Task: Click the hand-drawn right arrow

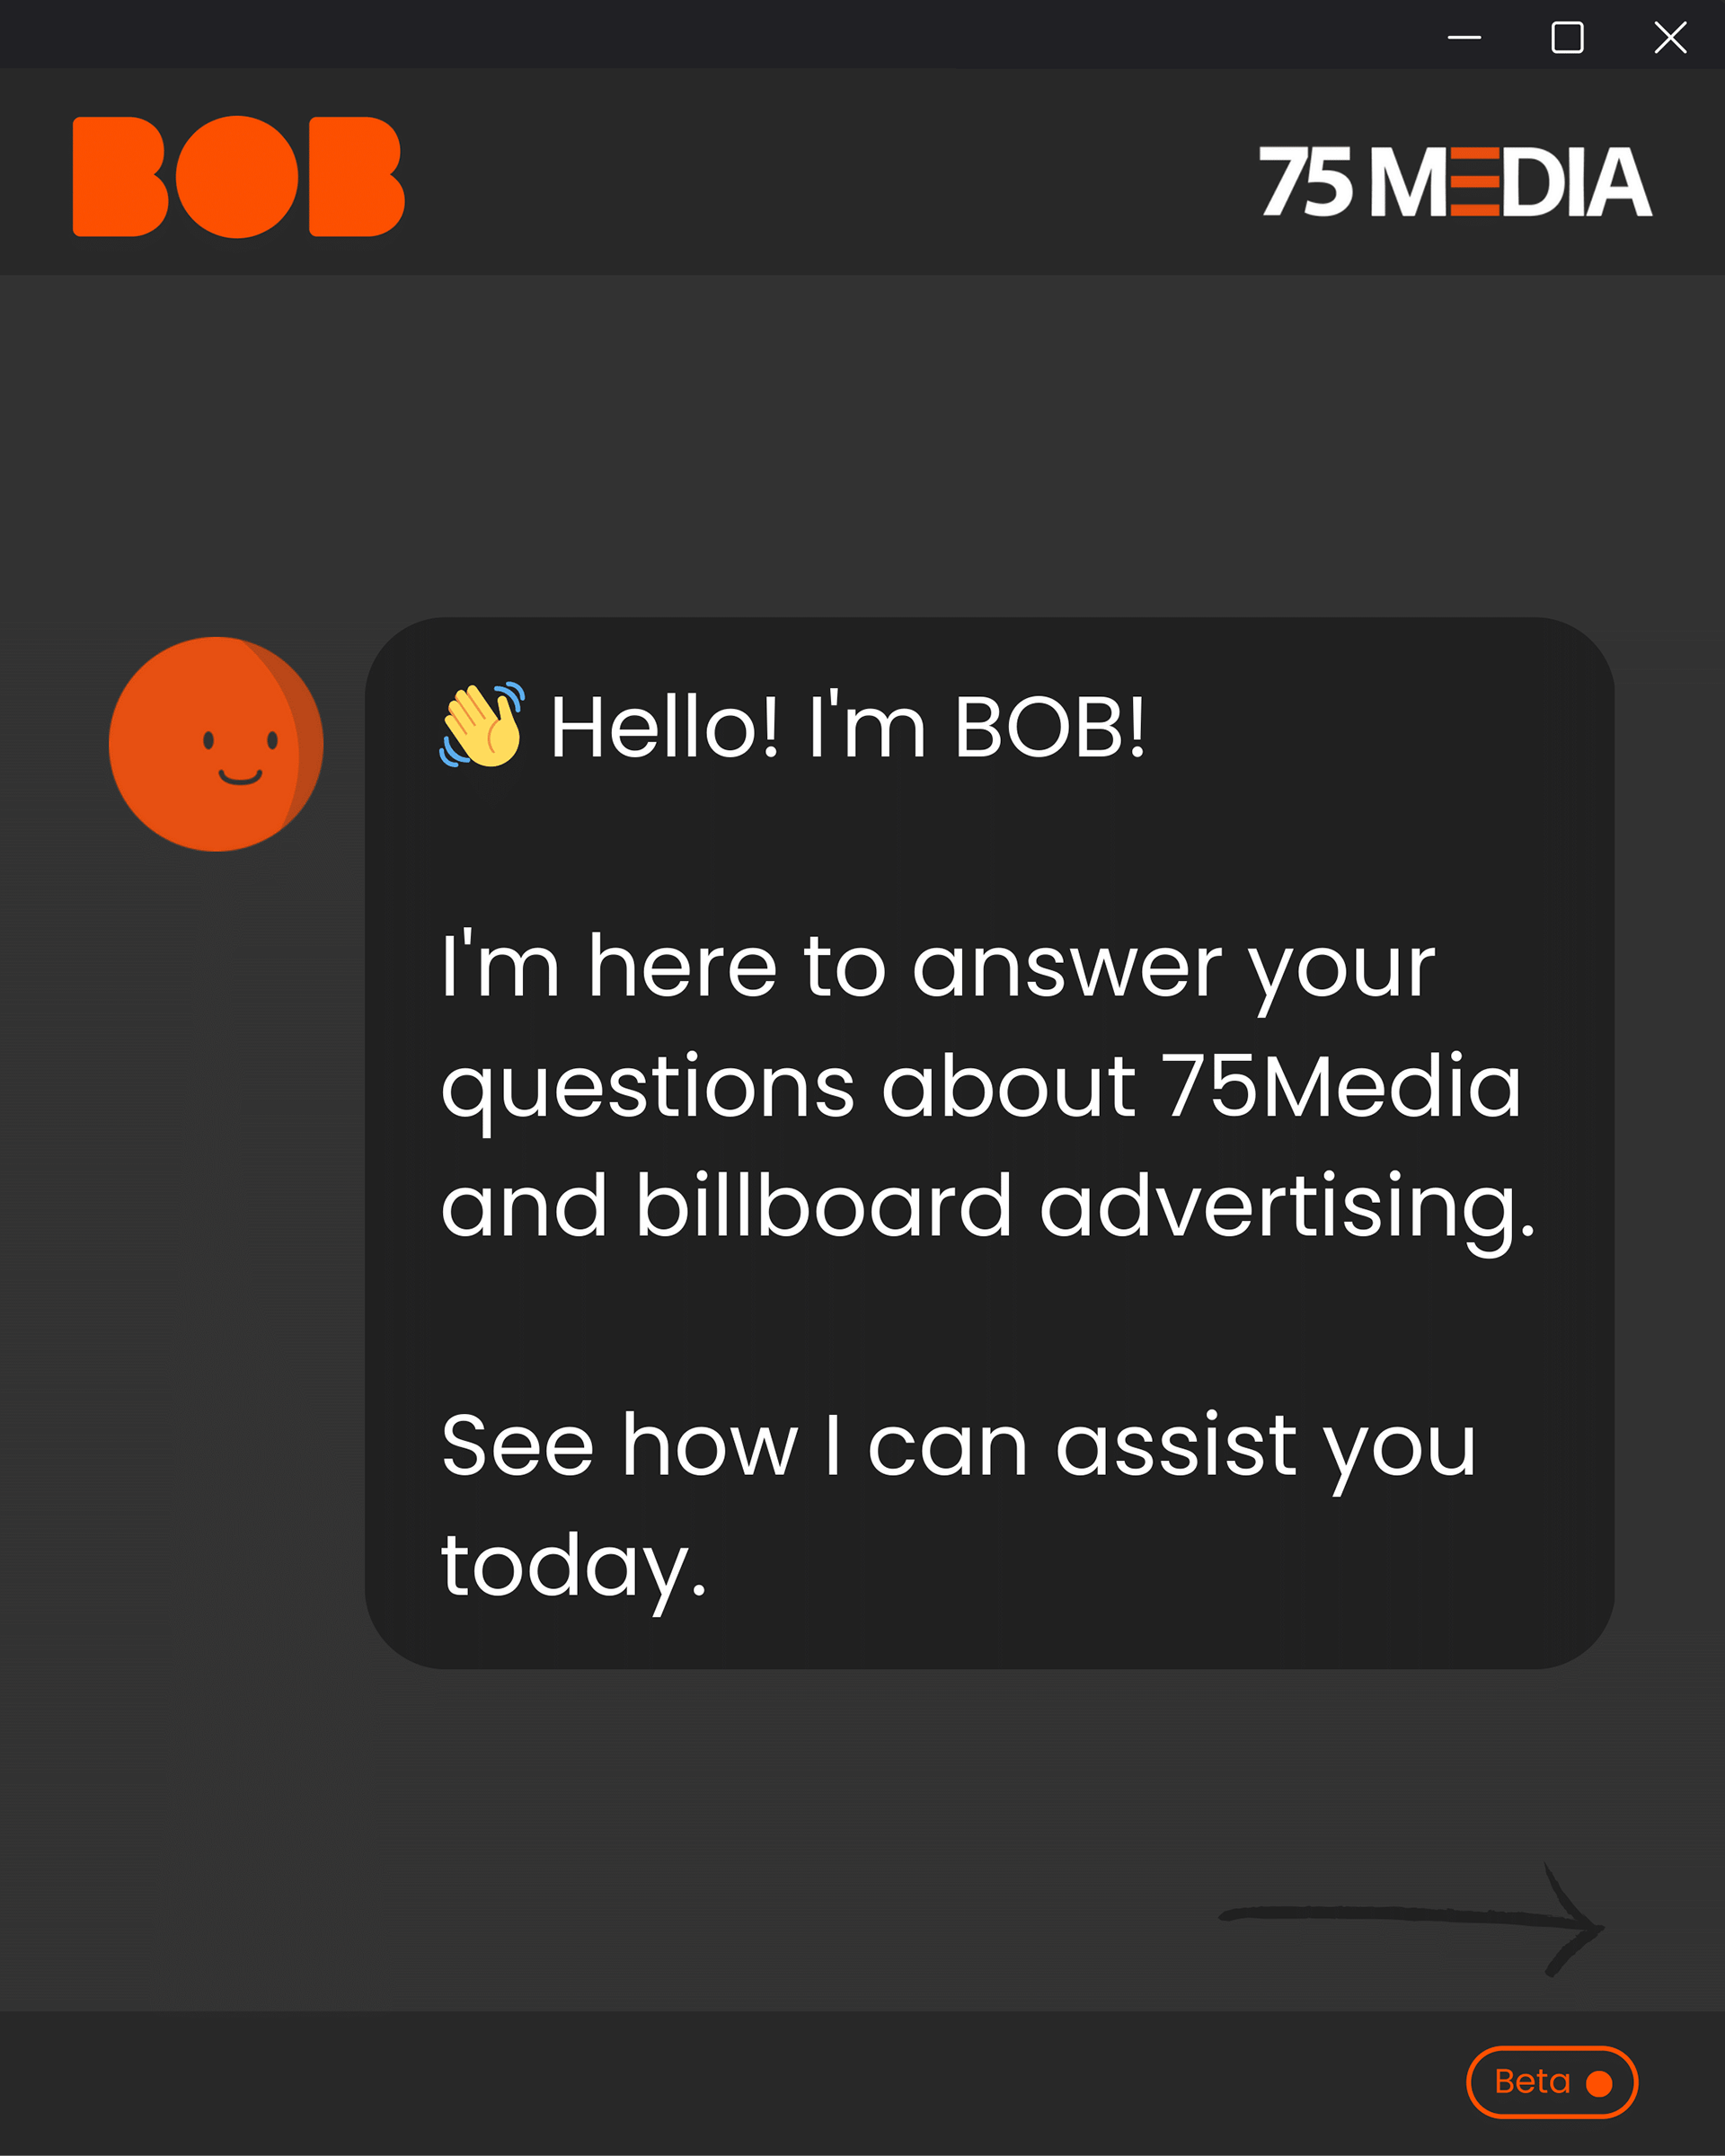Action: tap(1411, 1918)
